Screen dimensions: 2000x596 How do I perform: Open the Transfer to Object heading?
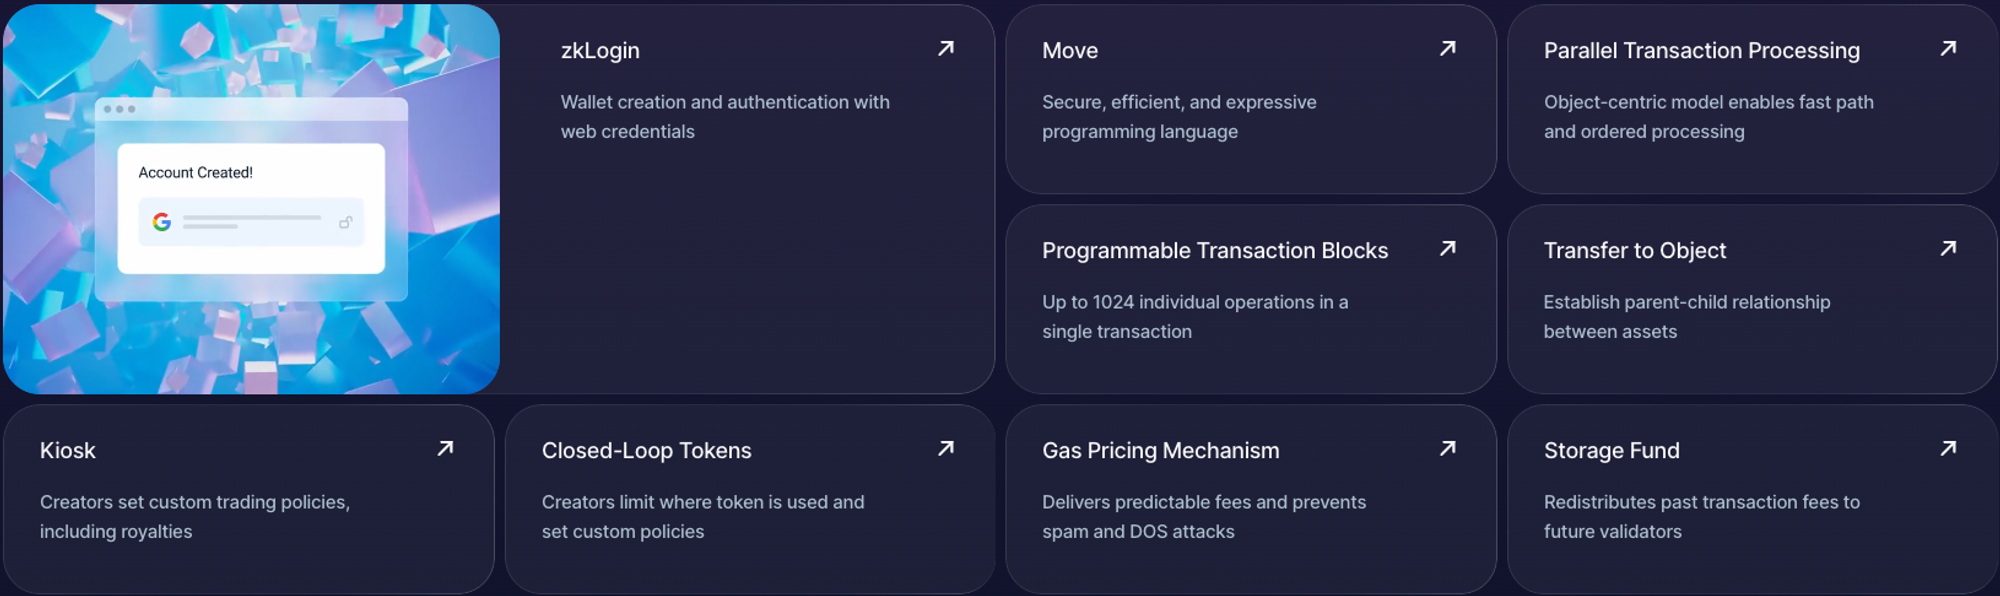tap(1634, 251)
